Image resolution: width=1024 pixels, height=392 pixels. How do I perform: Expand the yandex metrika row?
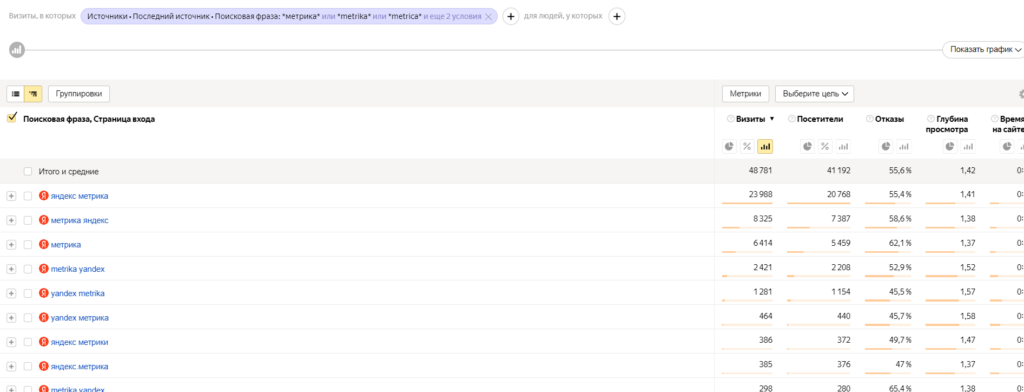[x=11, y=293]
